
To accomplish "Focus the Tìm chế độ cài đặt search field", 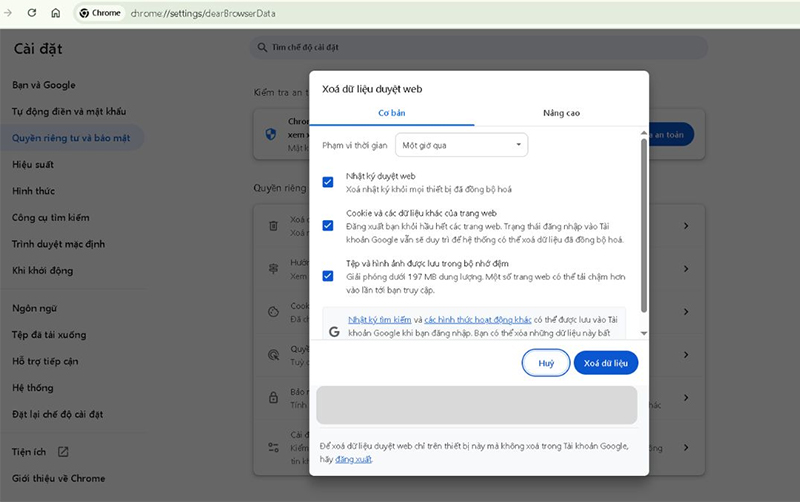I will coord(479,47).
